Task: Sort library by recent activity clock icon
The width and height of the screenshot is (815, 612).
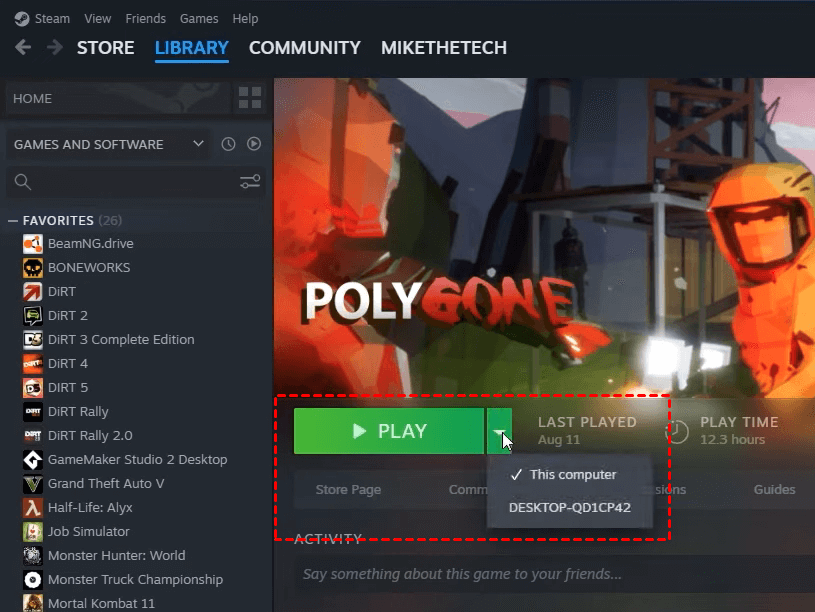Action: click(x=228, y=144)
